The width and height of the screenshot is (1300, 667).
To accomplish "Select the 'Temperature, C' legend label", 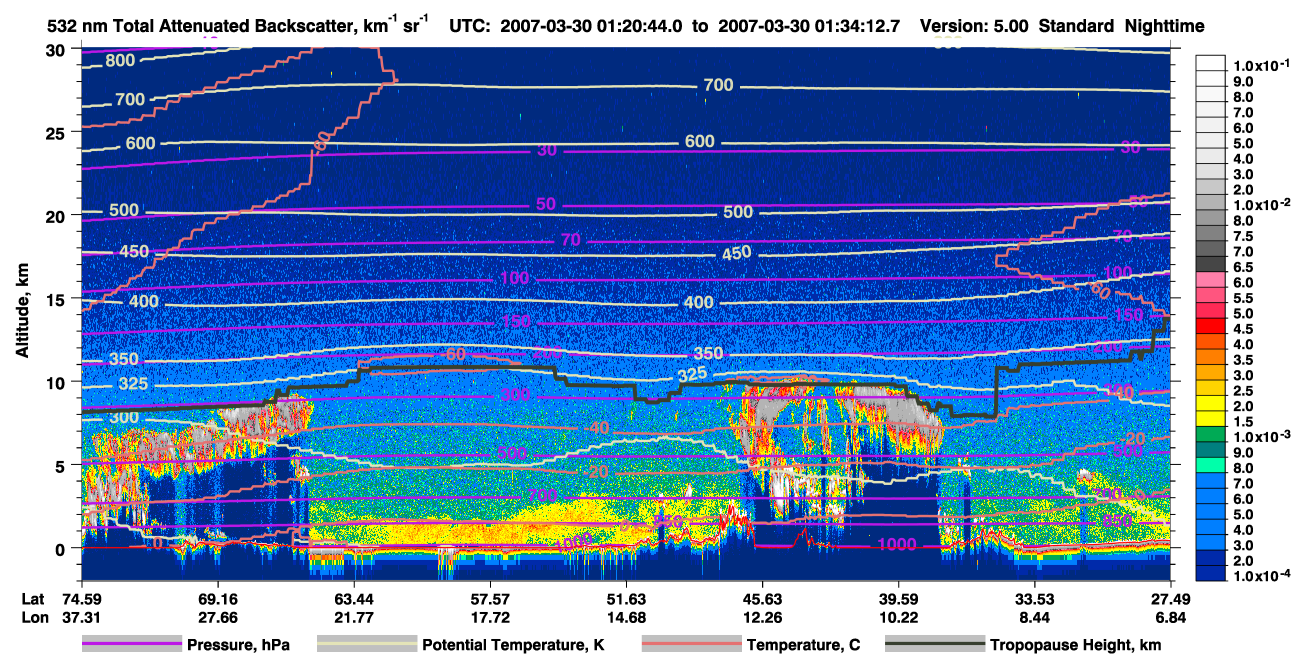I will [803, 645].
